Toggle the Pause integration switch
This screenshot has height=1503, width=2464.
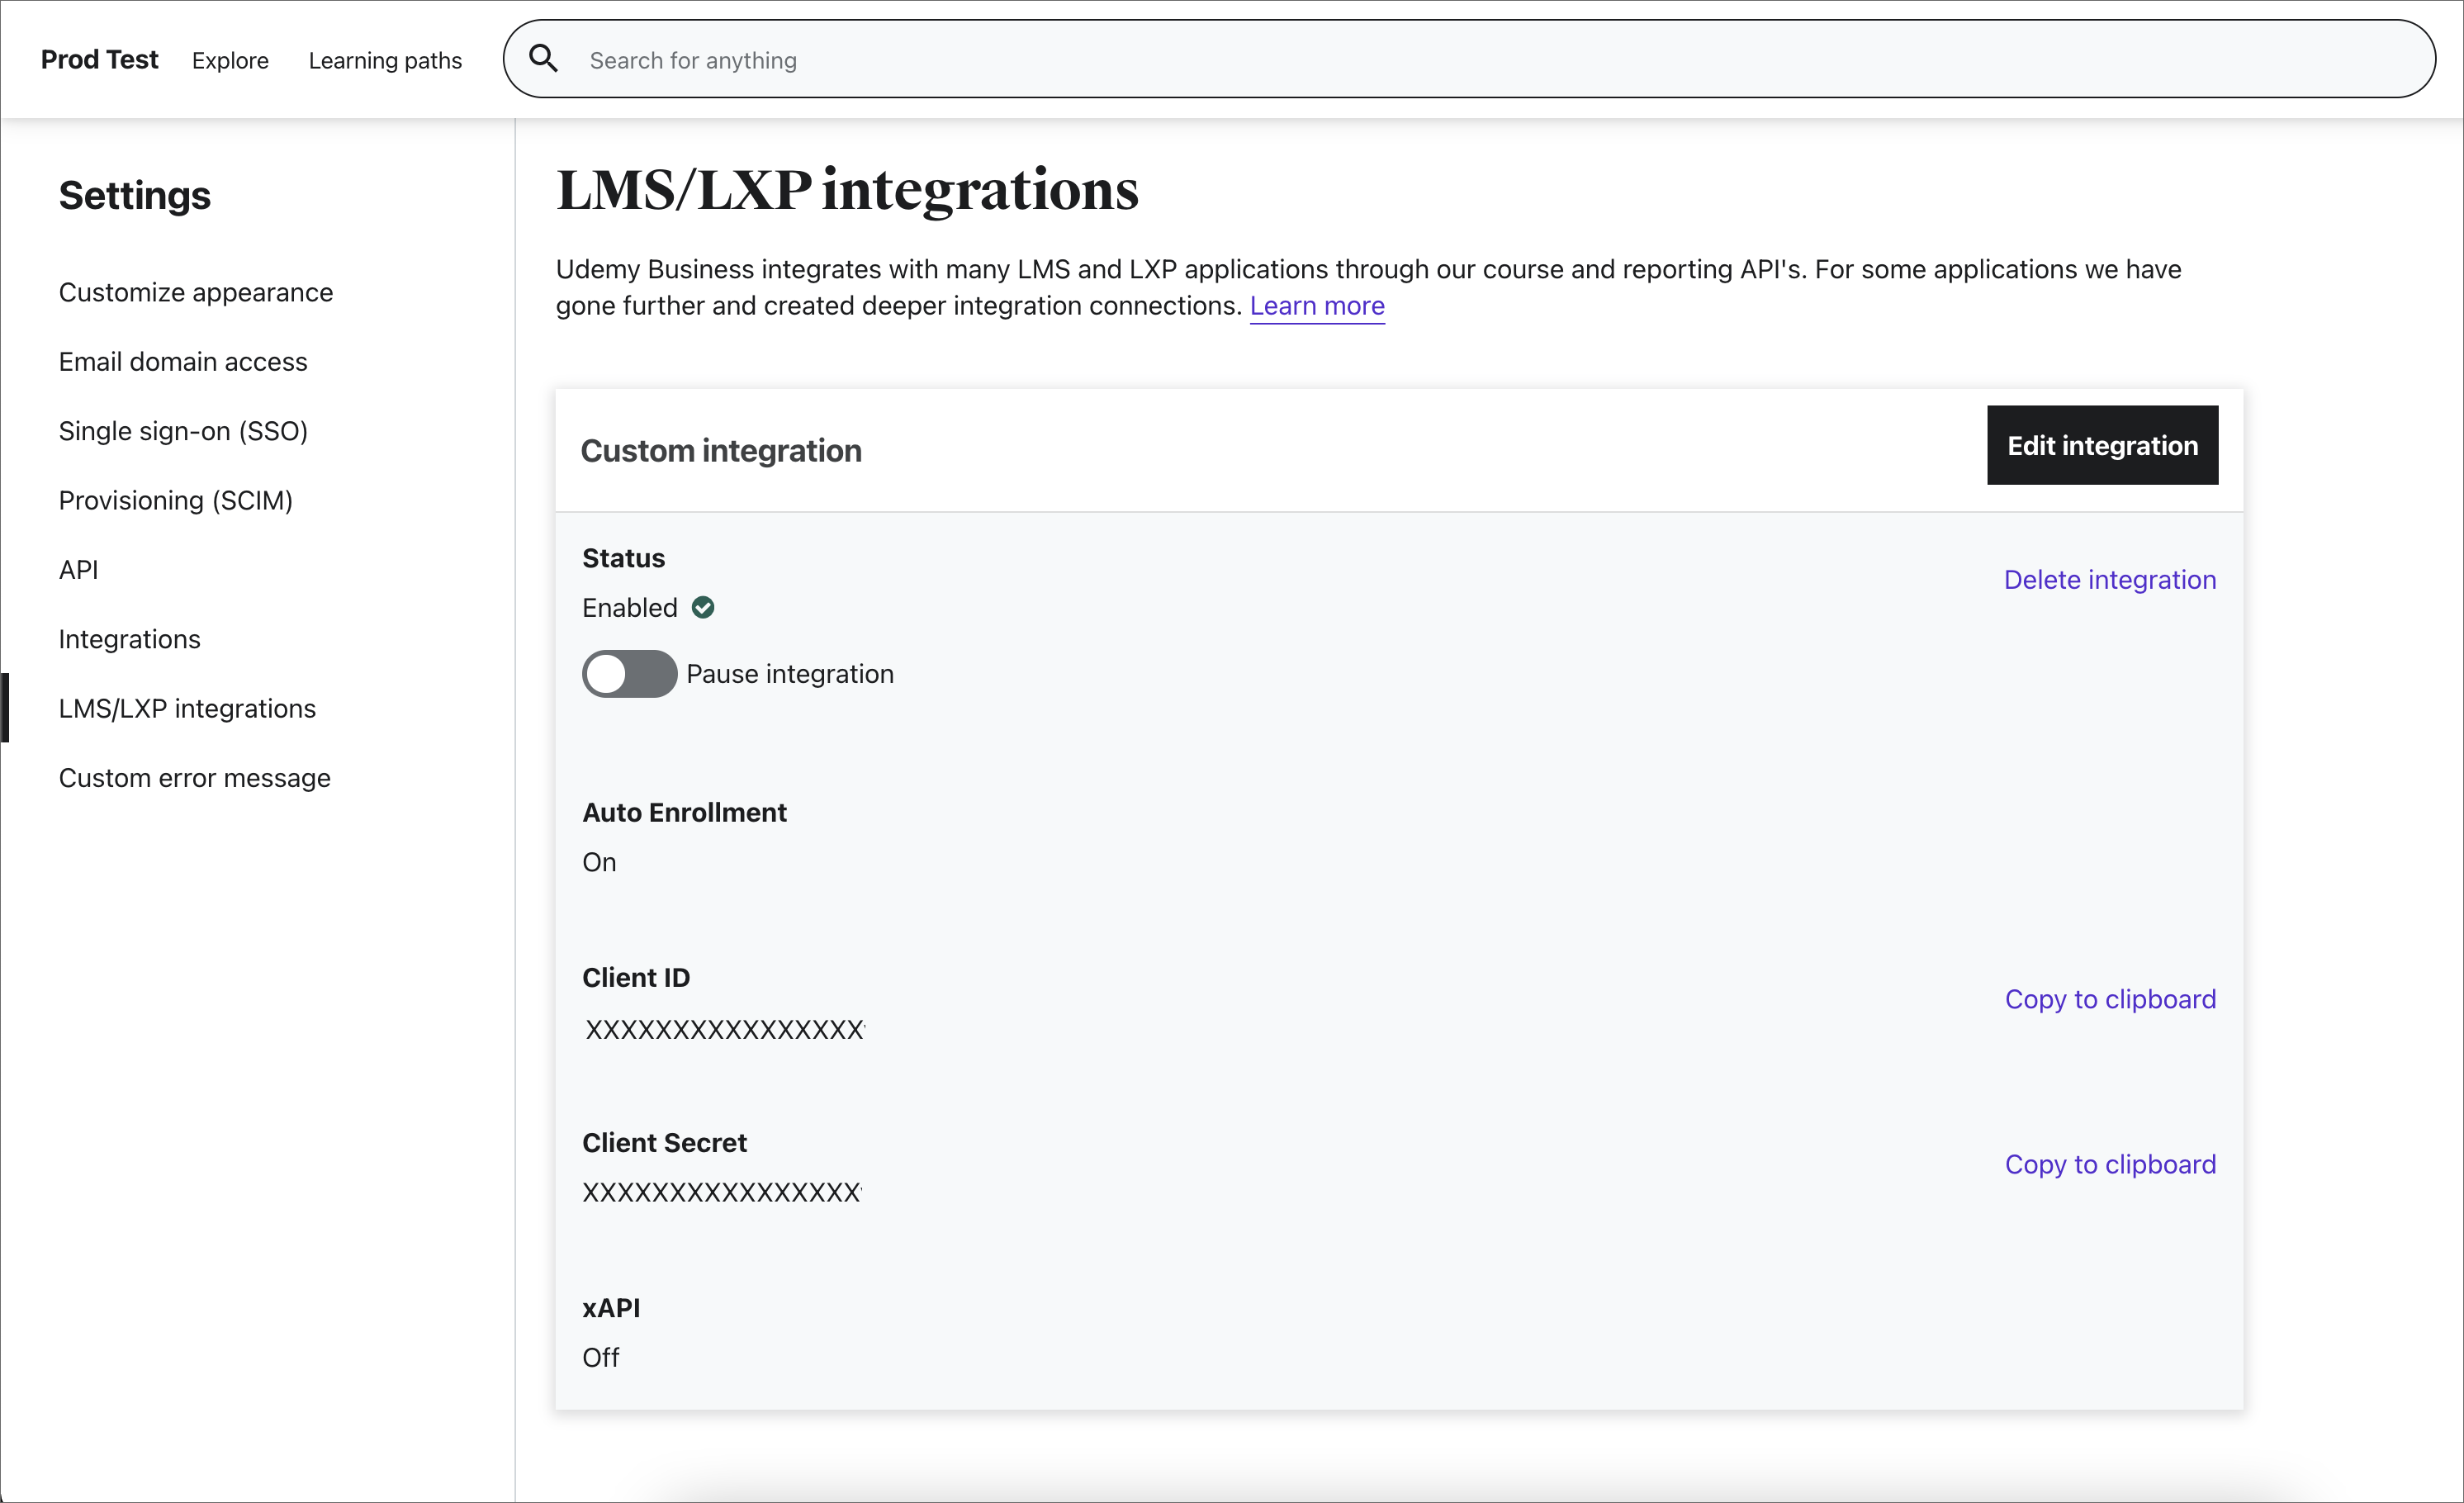pyautogui.click(x=628, y=674)
